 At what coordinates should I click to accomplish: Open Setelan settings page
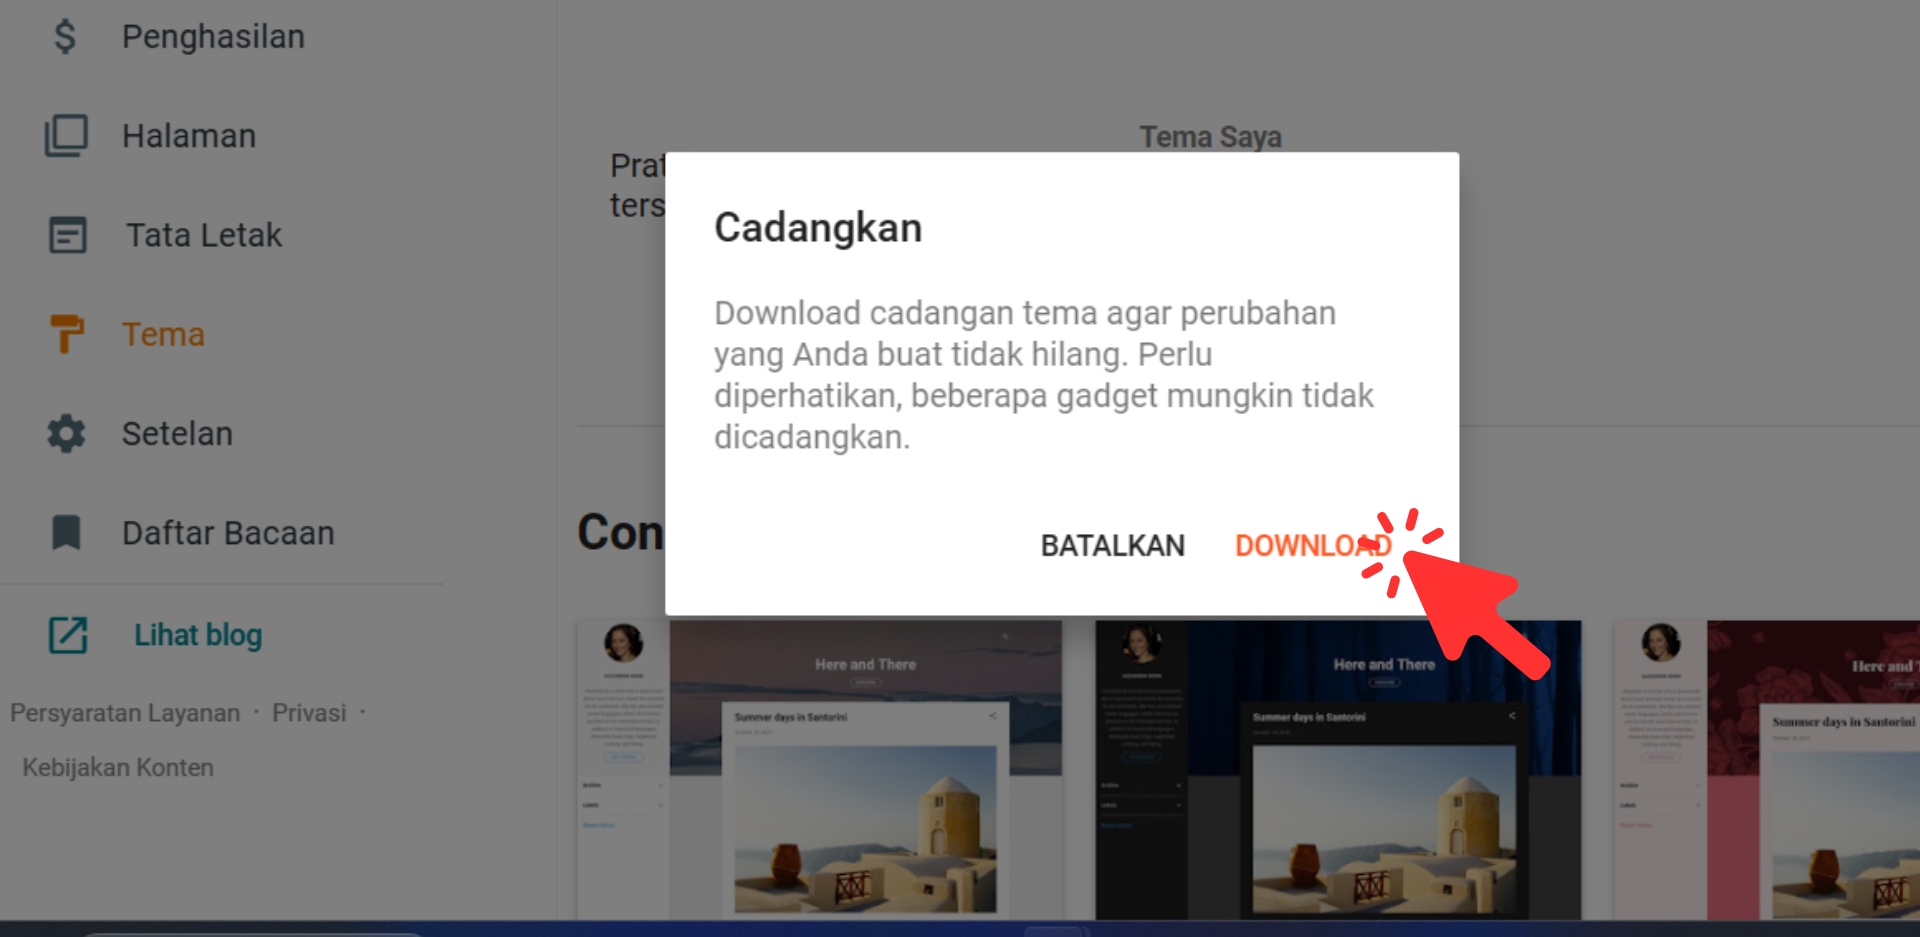point(177,434)
